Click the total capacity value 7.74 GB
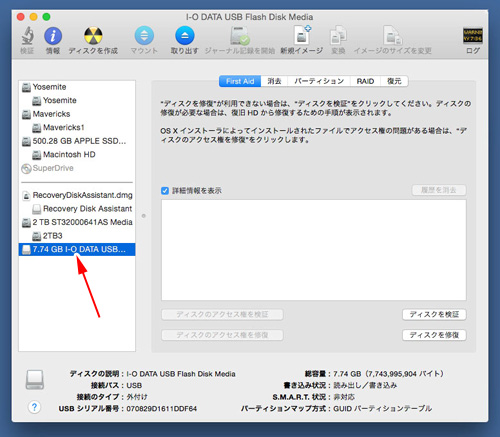500x437 pixels. [347, 374]
